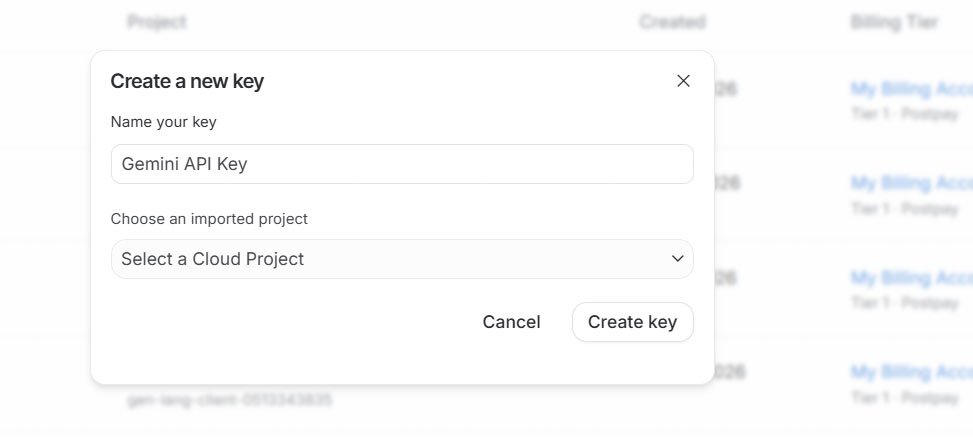Click the Project column header
The image size is (973, 438).
point(157,22)
